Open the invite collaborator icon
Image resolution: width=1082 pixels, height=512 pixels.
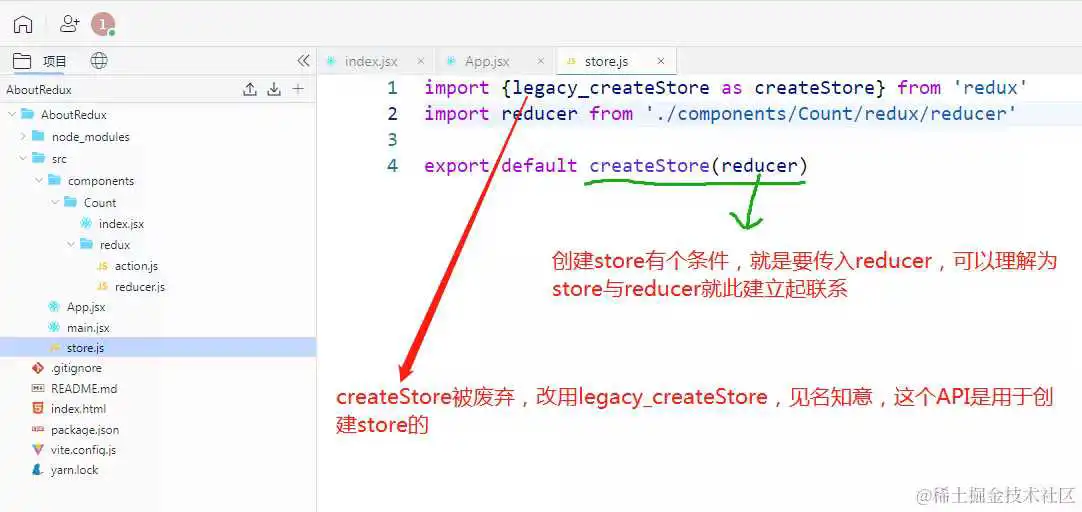coord(69,24)
